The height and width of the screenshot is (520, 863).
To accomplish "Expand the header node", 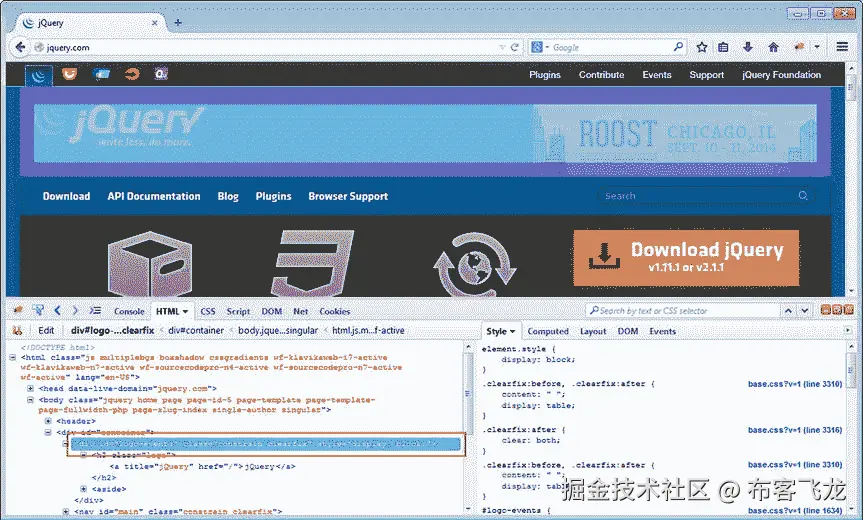I will (x=48, y=421).
